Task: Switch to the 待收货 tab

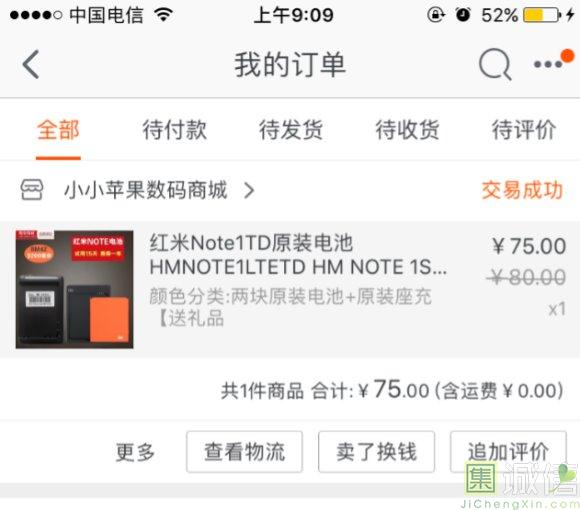Action: point(407,130)
